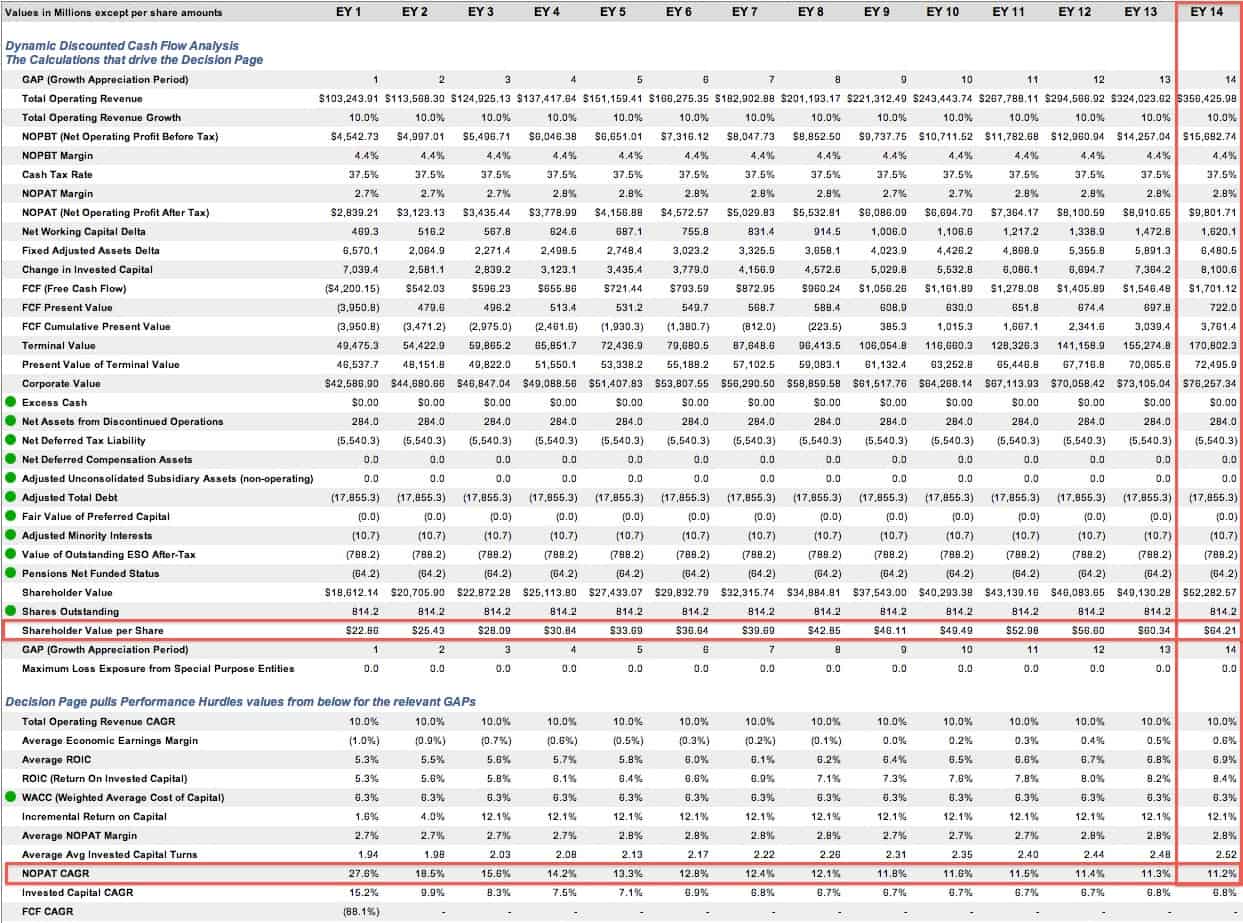Click the $22.86 Shareholder Value per Share cell
The width and height of the screenshot is (1243, 923).
[x=363, y=630]
